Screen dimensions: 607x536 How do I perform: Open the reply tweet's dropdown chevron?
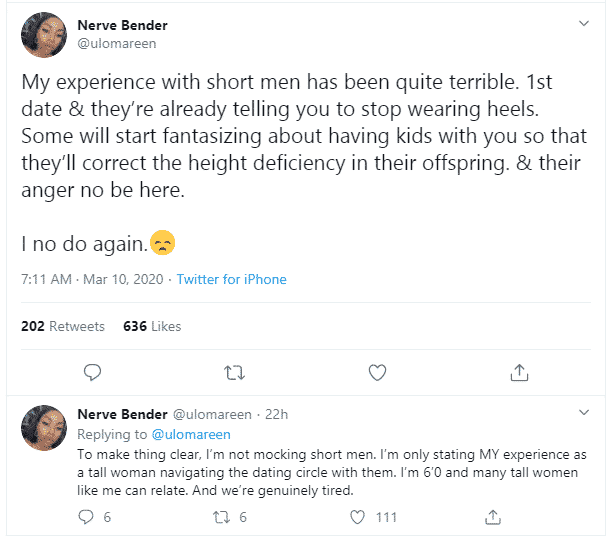pos(585,412)
